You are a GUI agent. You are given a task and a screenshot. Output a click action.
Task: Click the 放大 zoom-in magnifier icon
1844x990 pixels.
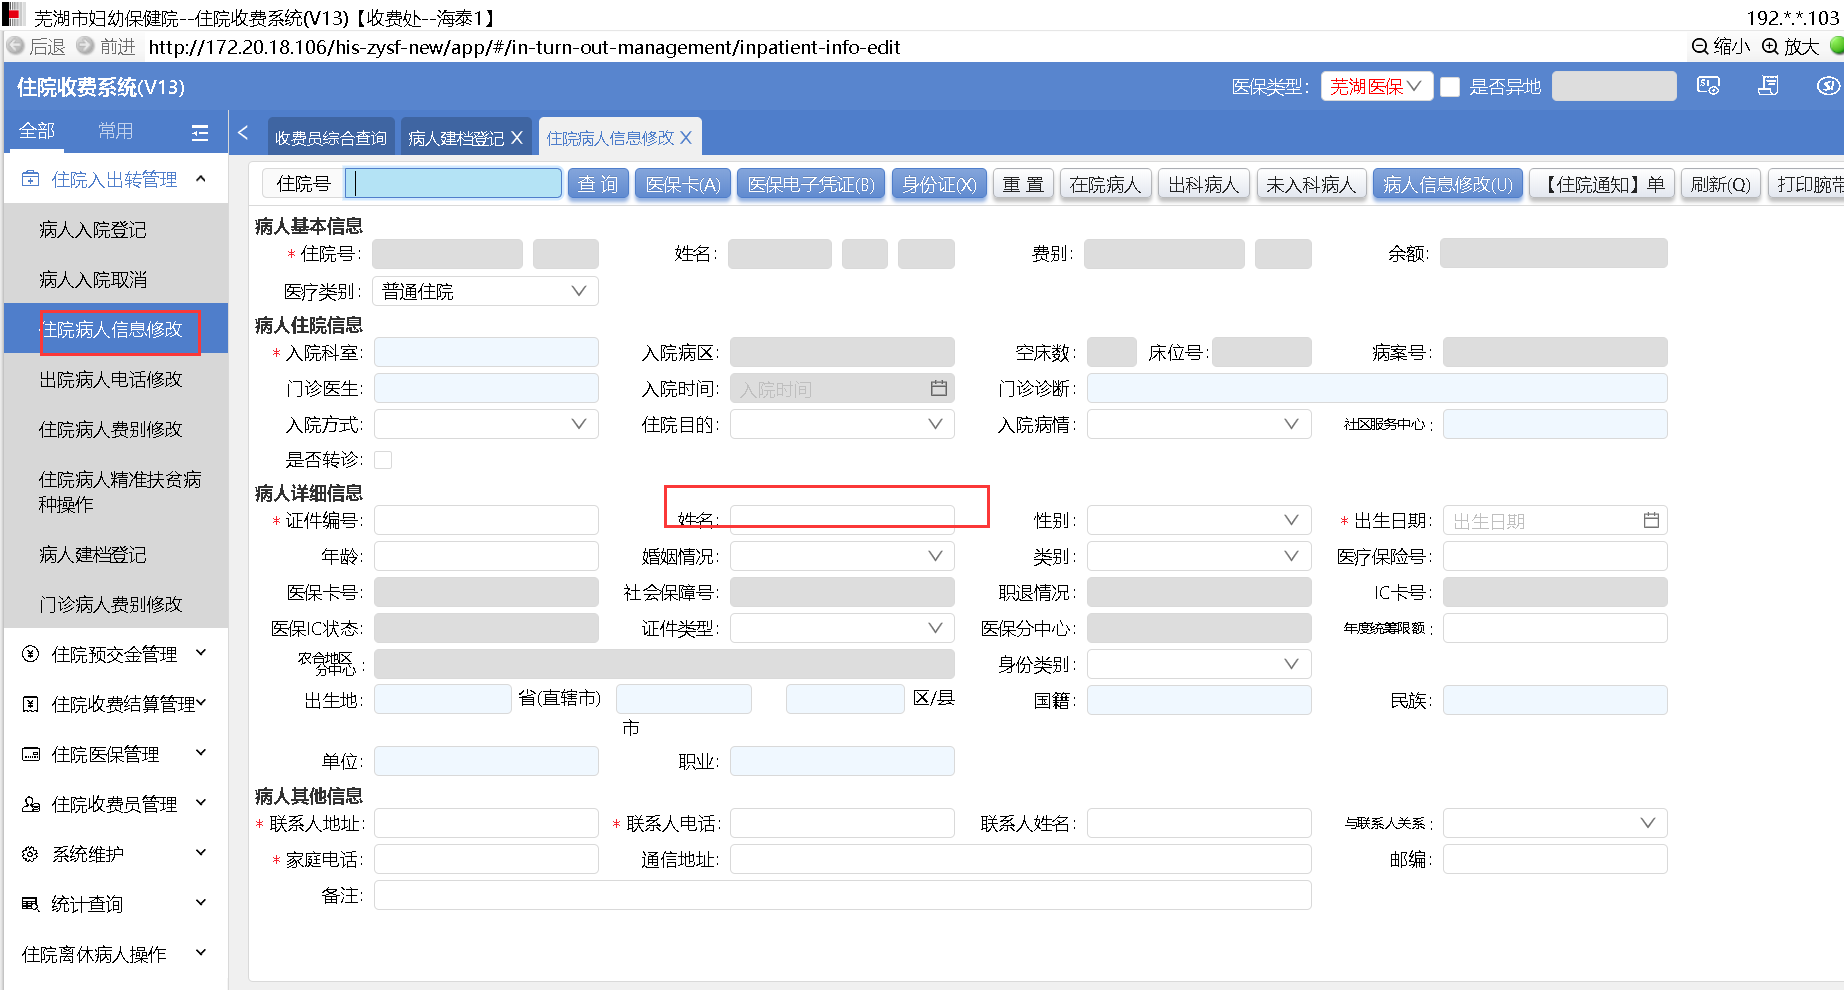tap(1770, 46)
